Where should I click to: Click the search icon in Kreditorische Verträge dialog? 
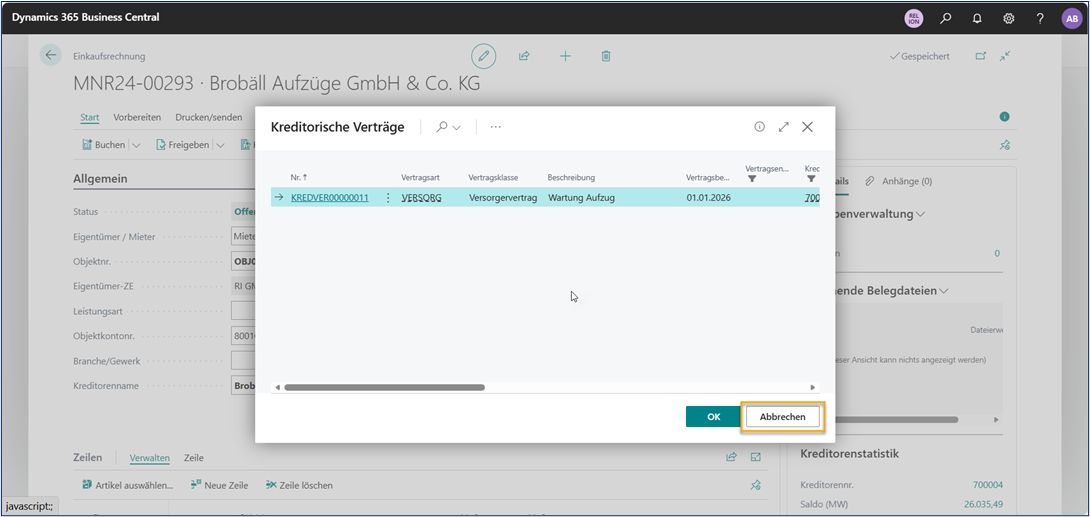click(x=441, y=127)
